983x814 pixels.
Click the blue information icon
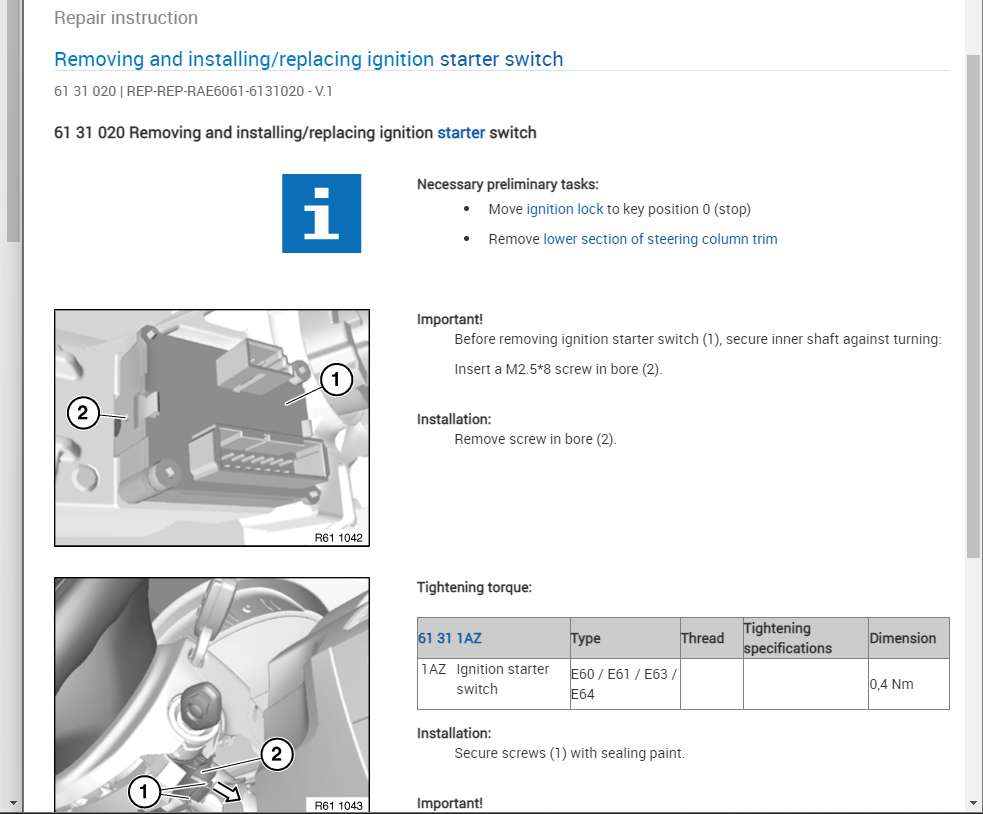click(321, 213)
